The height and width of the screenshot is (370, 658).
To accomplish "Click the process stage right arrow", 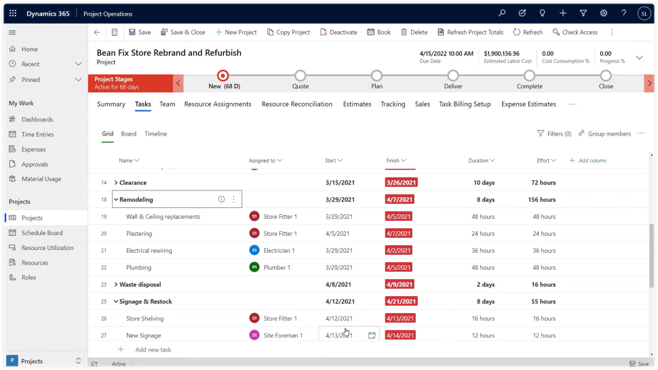I will [x=649, y=83].
